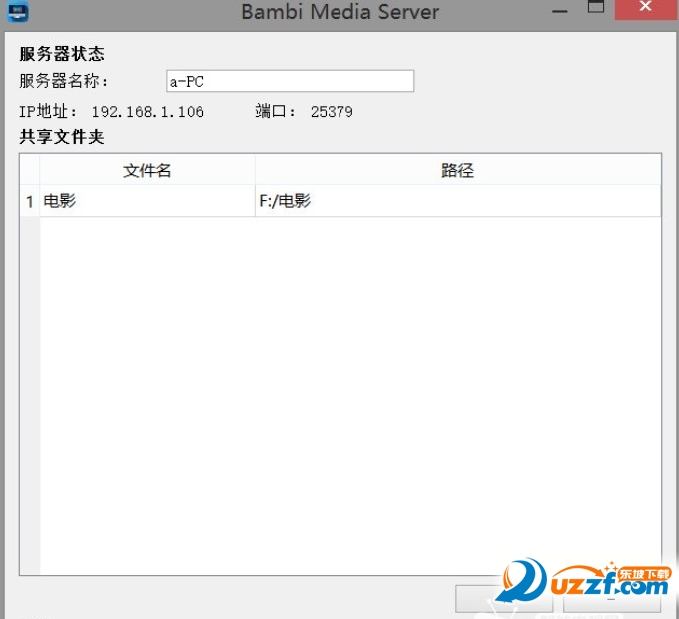
Task: Click the 电影 filename cell
Action: (147, 201)
